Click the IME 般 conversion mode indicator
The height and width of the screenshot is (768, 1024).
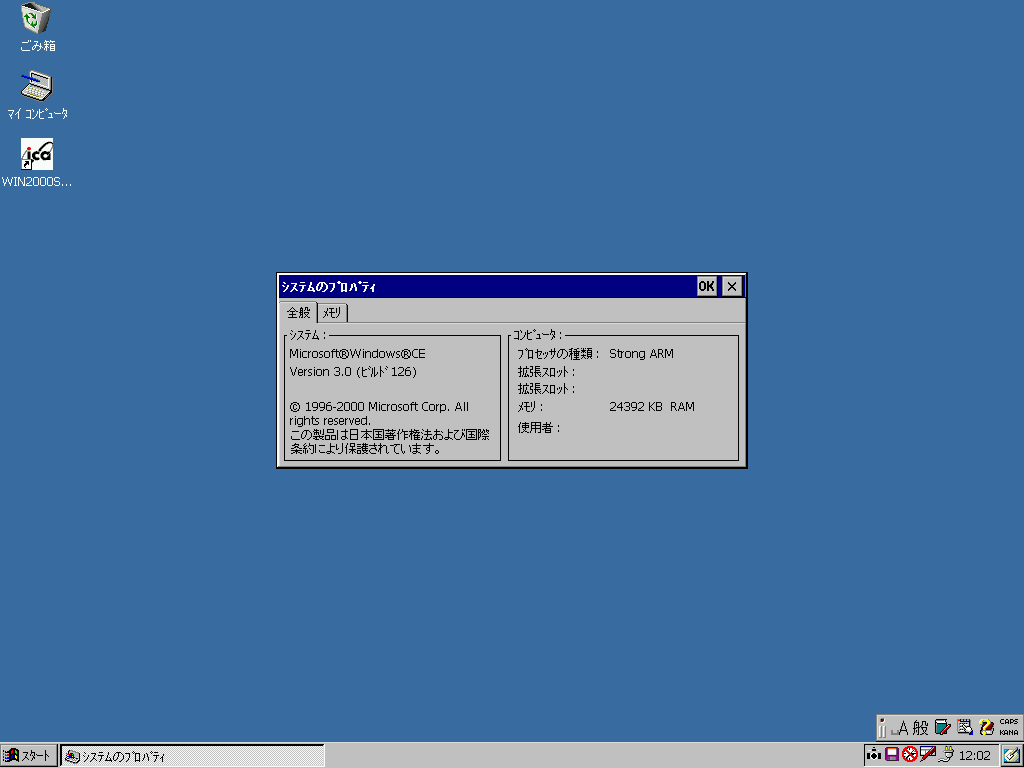(920, 728)
